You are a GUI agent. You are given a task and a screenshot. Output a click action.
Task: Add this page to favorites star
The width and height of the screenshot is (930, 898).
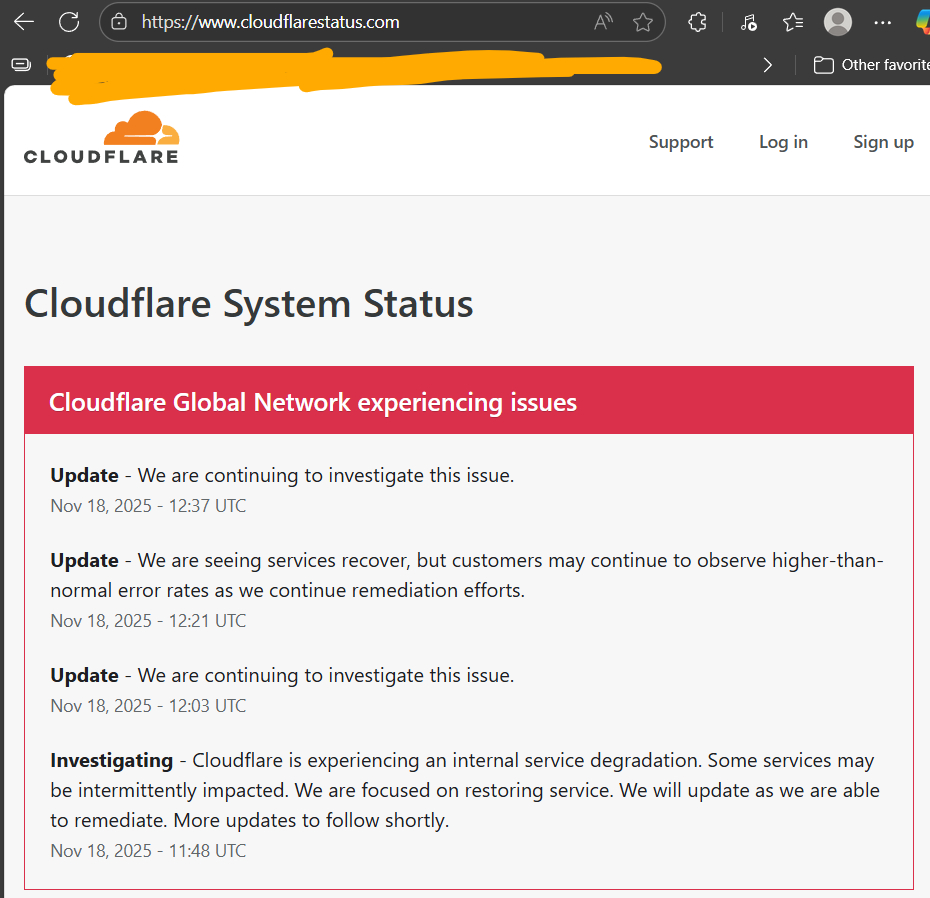(x=643, y=22)
